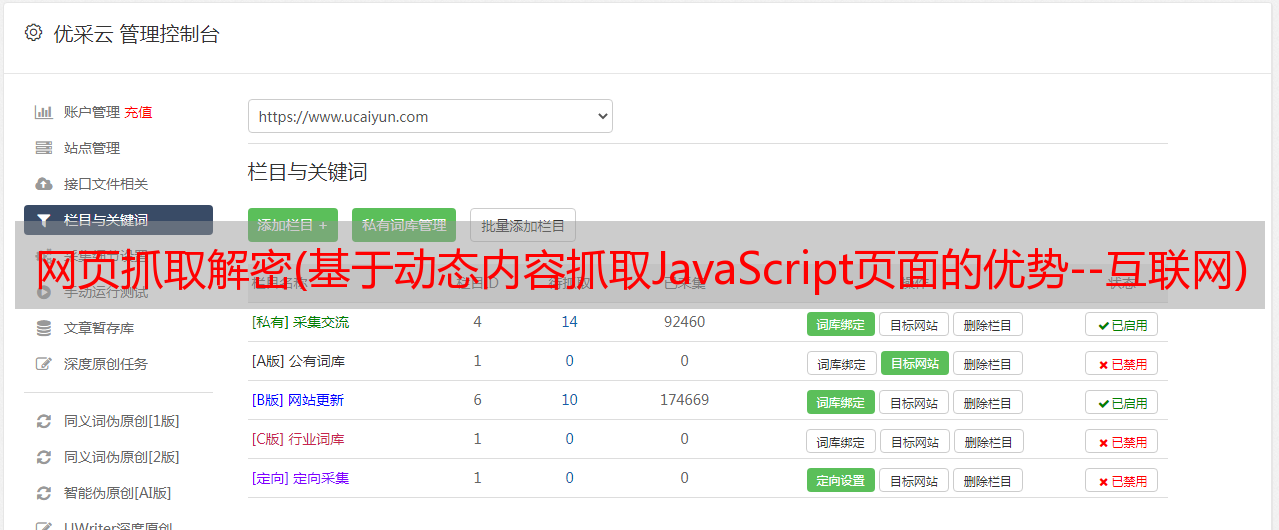The height and width of the screenshot is (530, 1279).
Task: Click 删除栏目 in the 行业词库 row
Action: [989, 441]
